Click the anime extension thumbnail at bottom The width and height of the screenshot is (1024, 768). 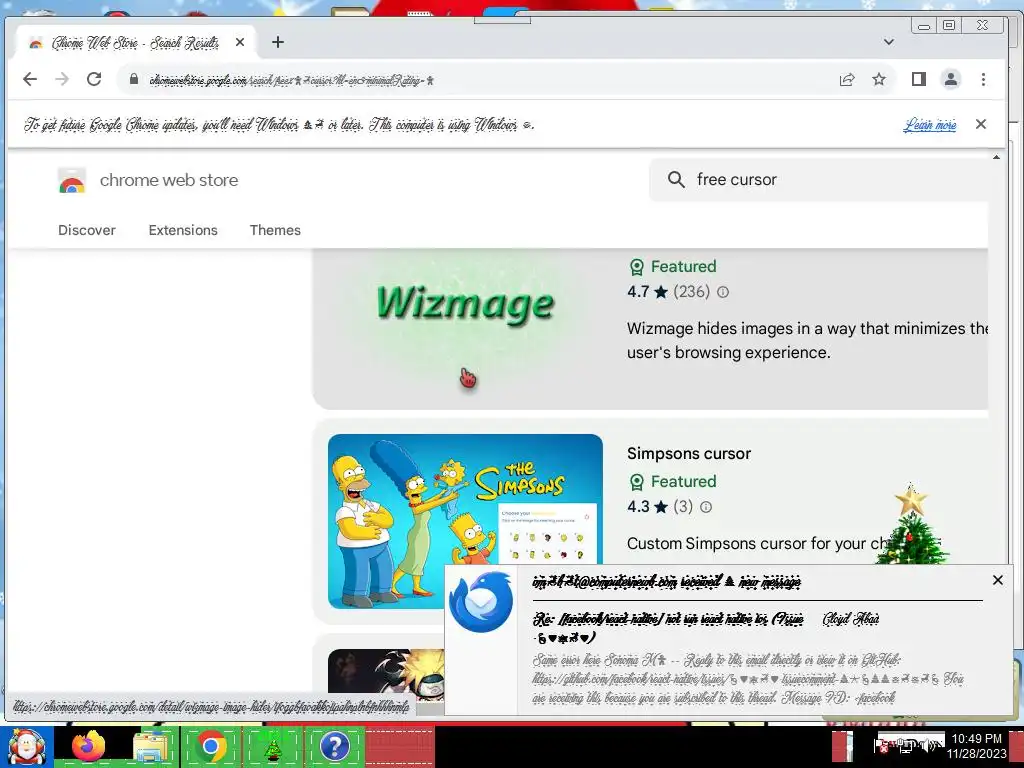click(386, 671)
